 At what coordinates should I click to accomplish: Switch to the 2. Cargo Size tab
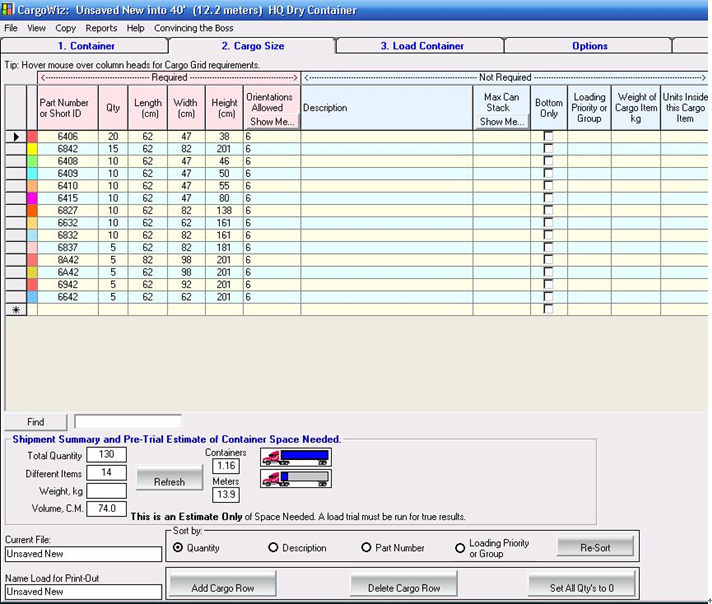pyautogui.click(x=252, y=46)
